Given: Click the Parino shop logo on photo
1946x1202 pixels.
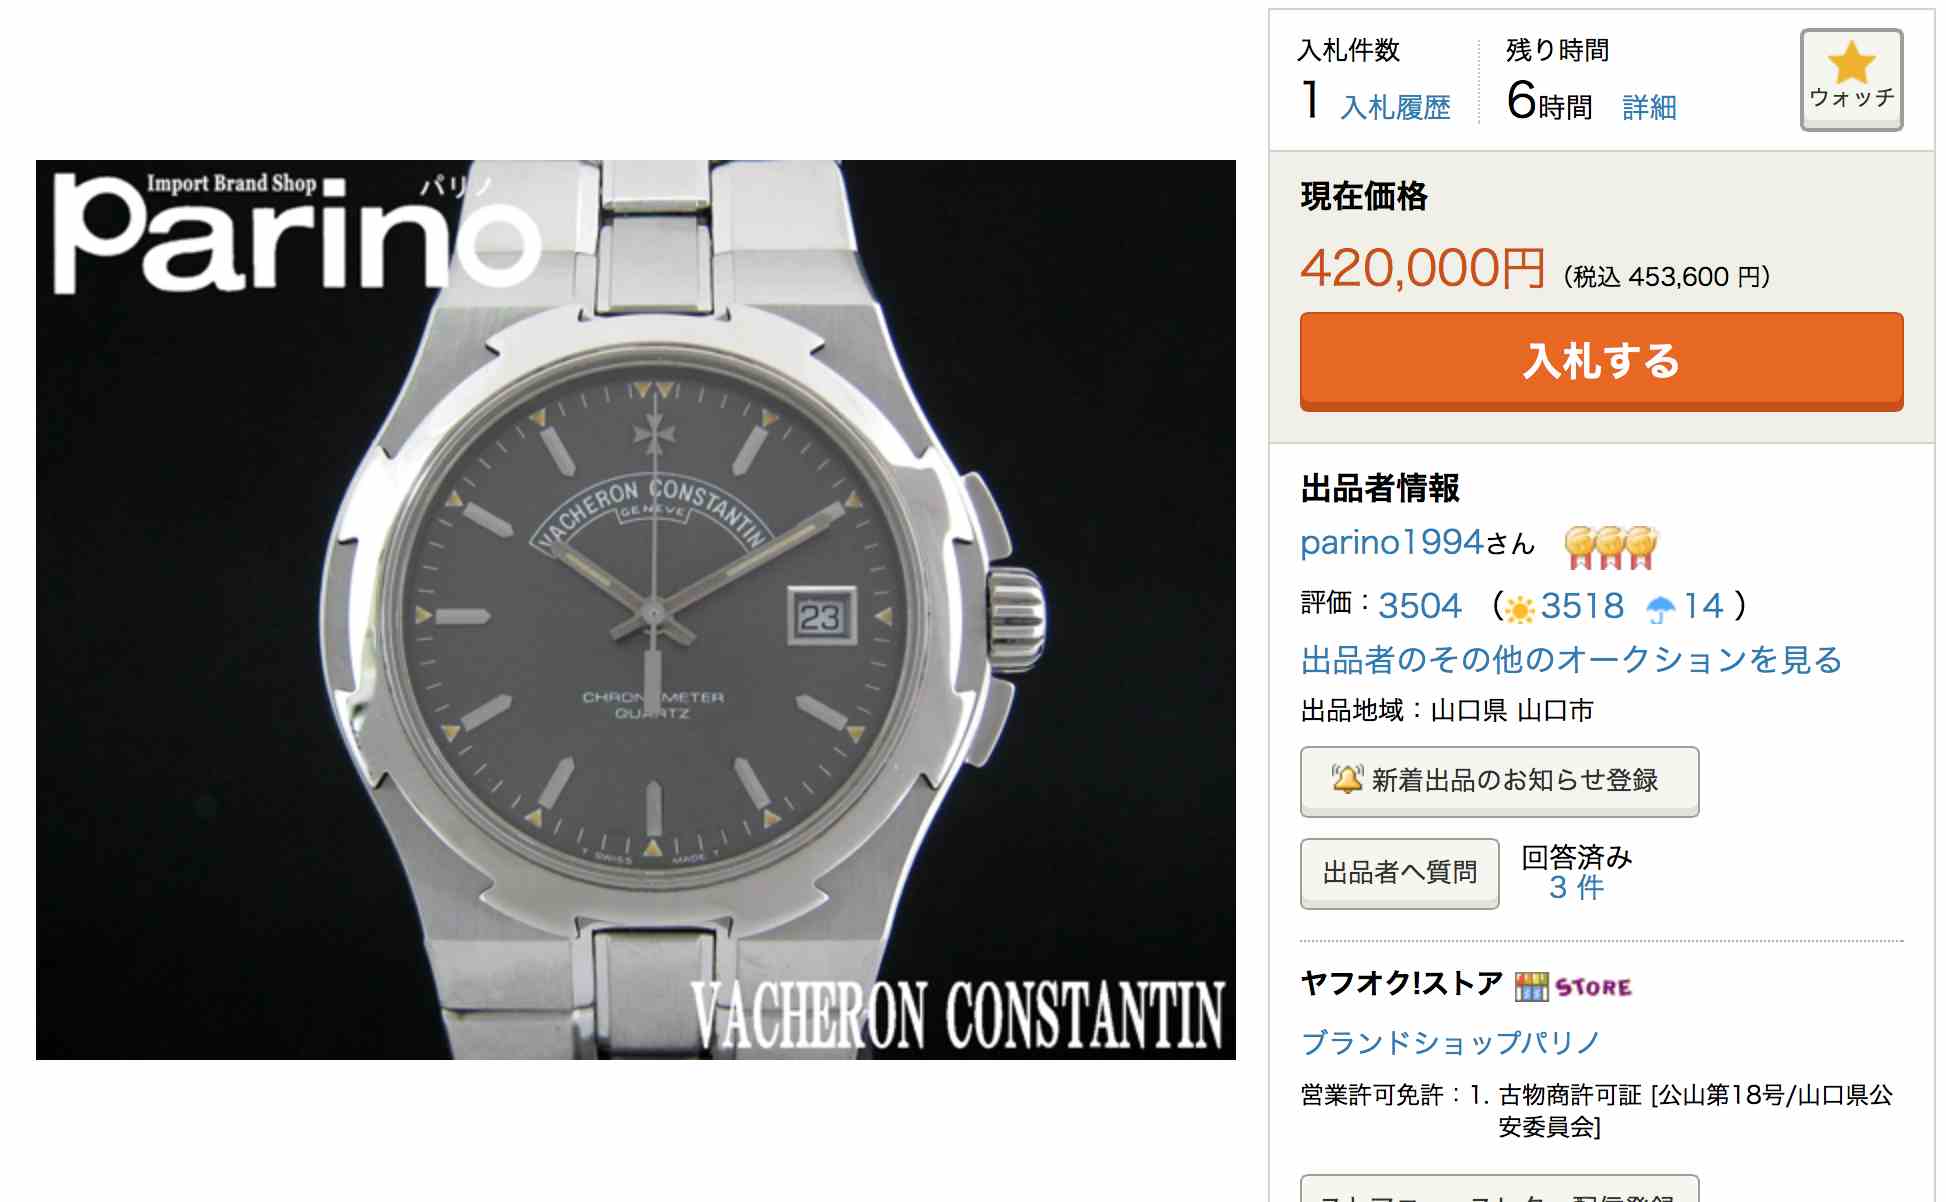Looking at the screenshot, I should (x=297, y=230).
